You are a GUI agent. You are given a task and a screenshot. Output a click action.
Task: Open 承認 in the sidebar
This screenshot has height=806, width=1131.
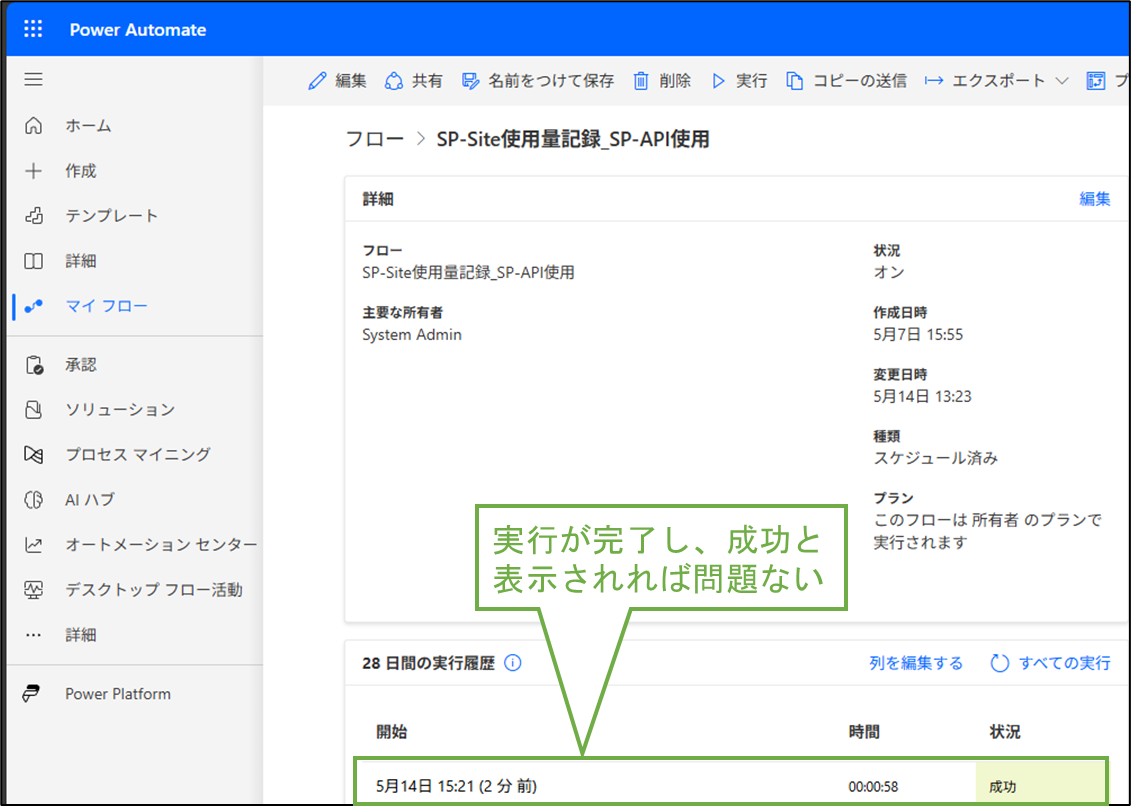[x=81, y=365]
